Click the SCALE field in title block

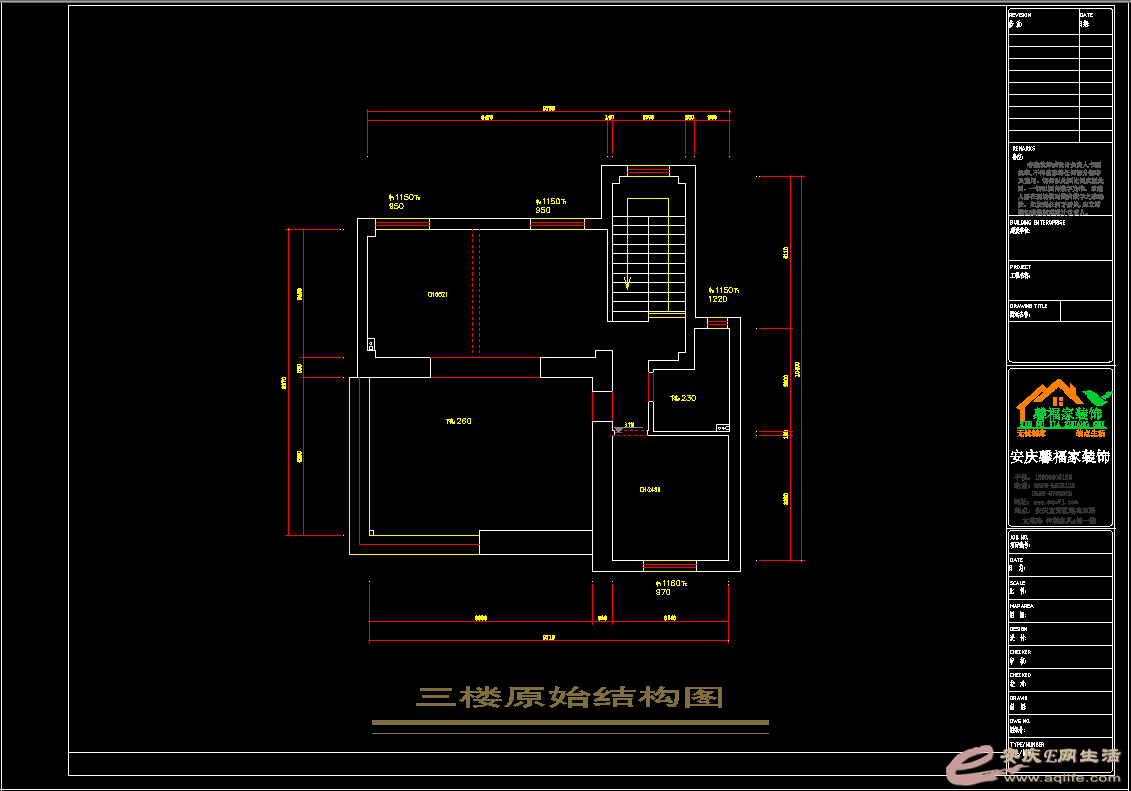1059,587
